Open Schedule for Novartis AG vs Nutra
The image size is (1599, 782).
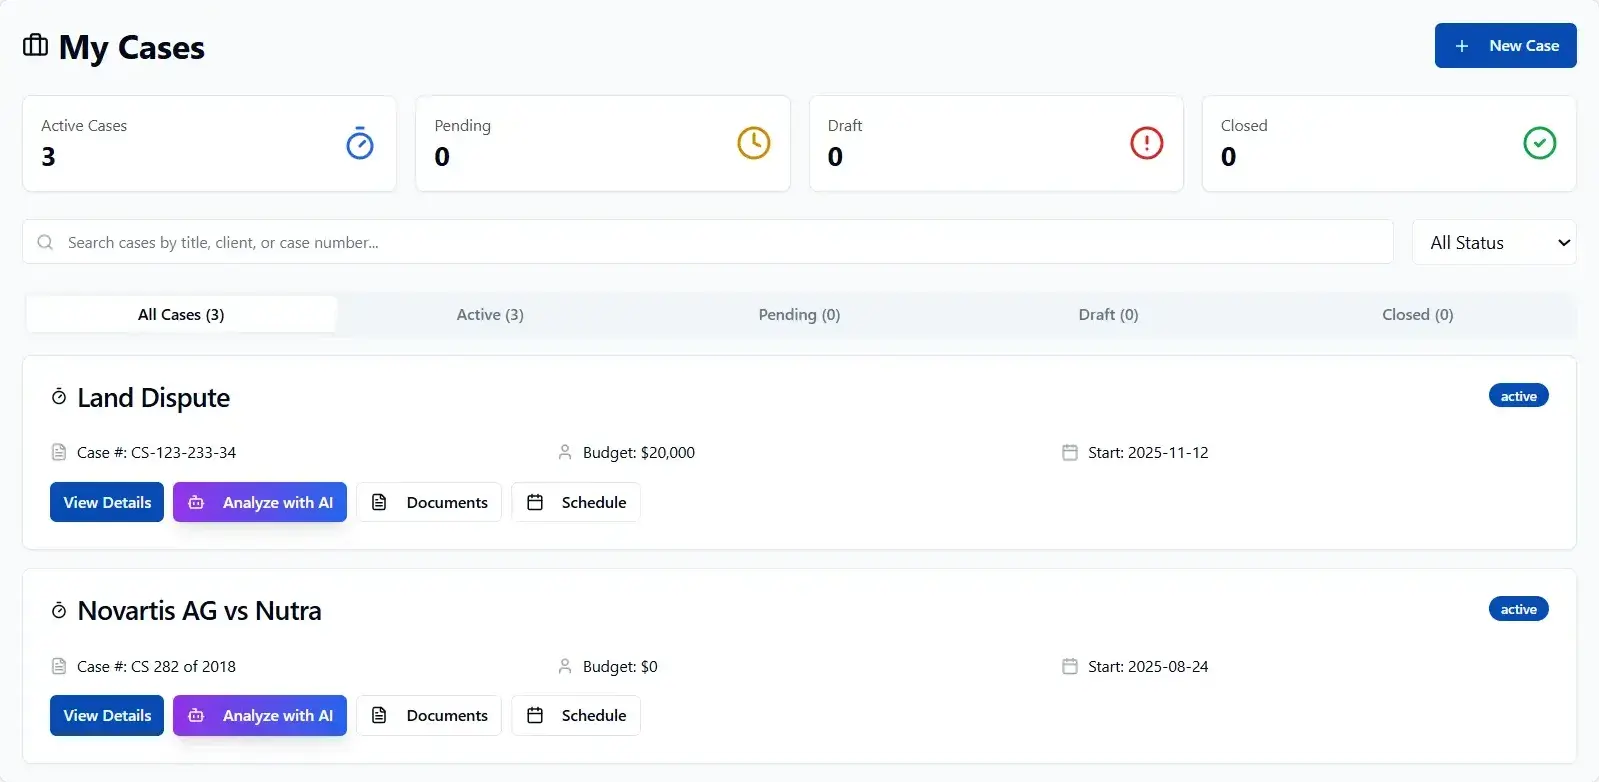coord(576,716)
